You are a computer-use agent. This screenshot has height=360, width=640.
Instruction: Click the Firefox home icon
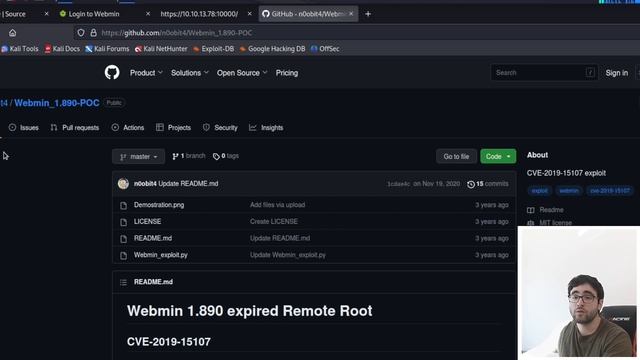click(13, 33)
